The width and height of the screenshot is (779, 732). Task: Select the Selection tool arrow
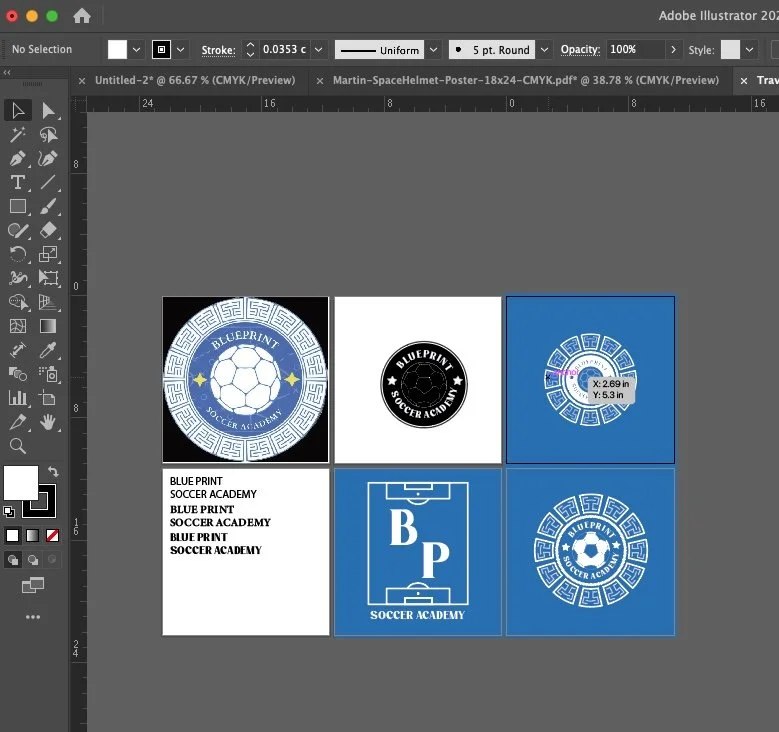pos(18,110)
